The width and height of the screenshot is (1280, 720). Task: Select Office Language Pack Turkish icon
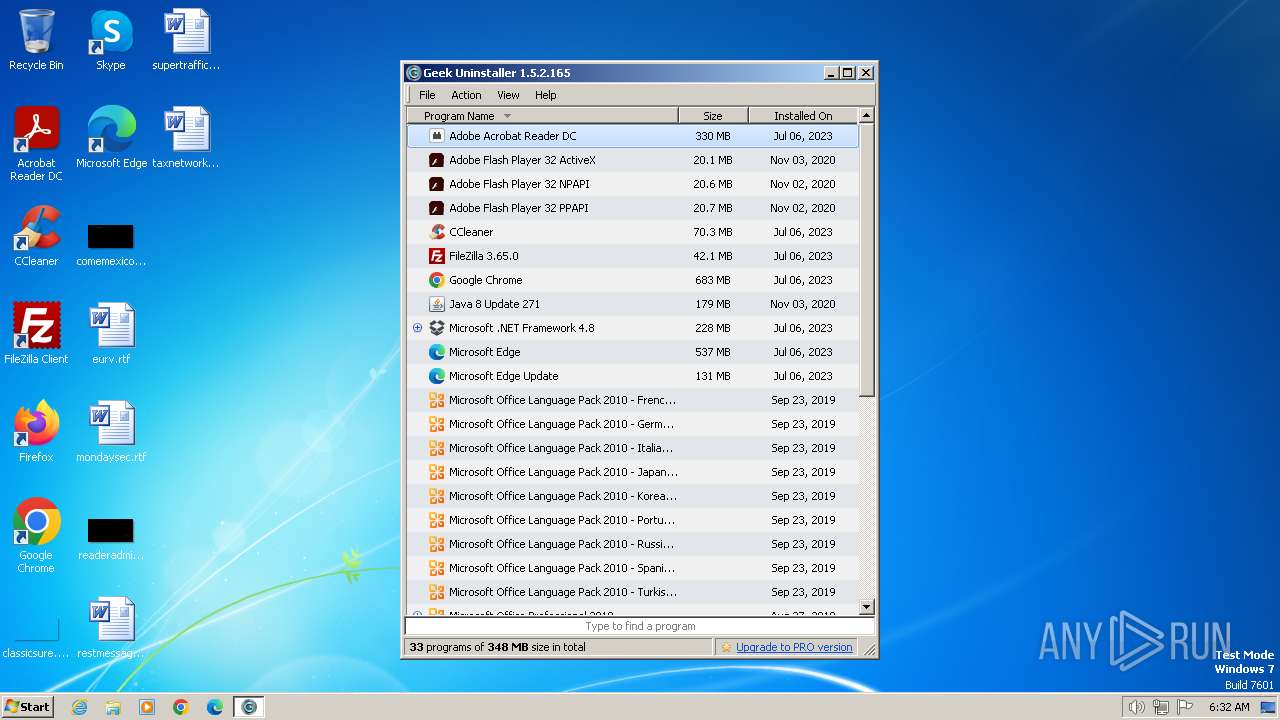pos(436,592)
